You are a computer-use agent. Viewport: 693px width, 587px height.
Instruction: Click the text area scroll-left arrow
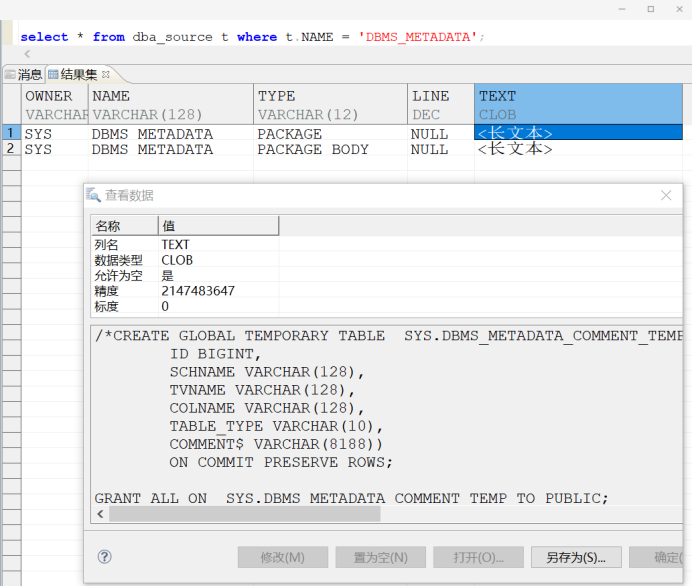[x=101, y=514]
